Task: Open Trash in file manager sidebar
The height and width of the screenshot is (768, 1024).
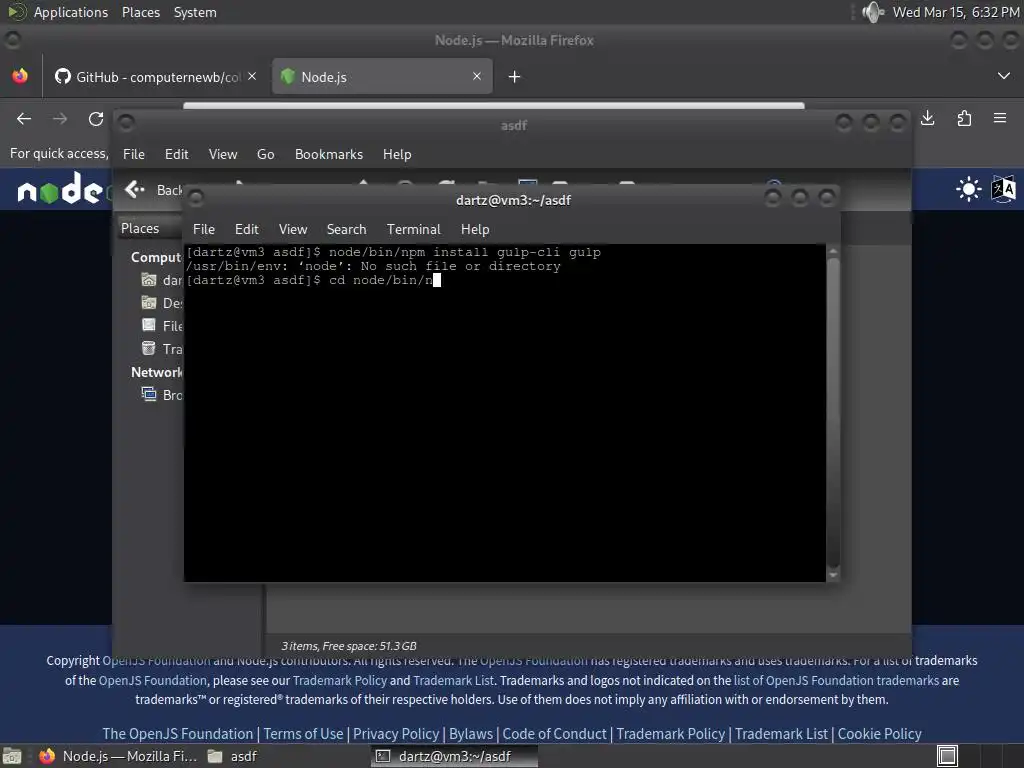Action: 161,349
